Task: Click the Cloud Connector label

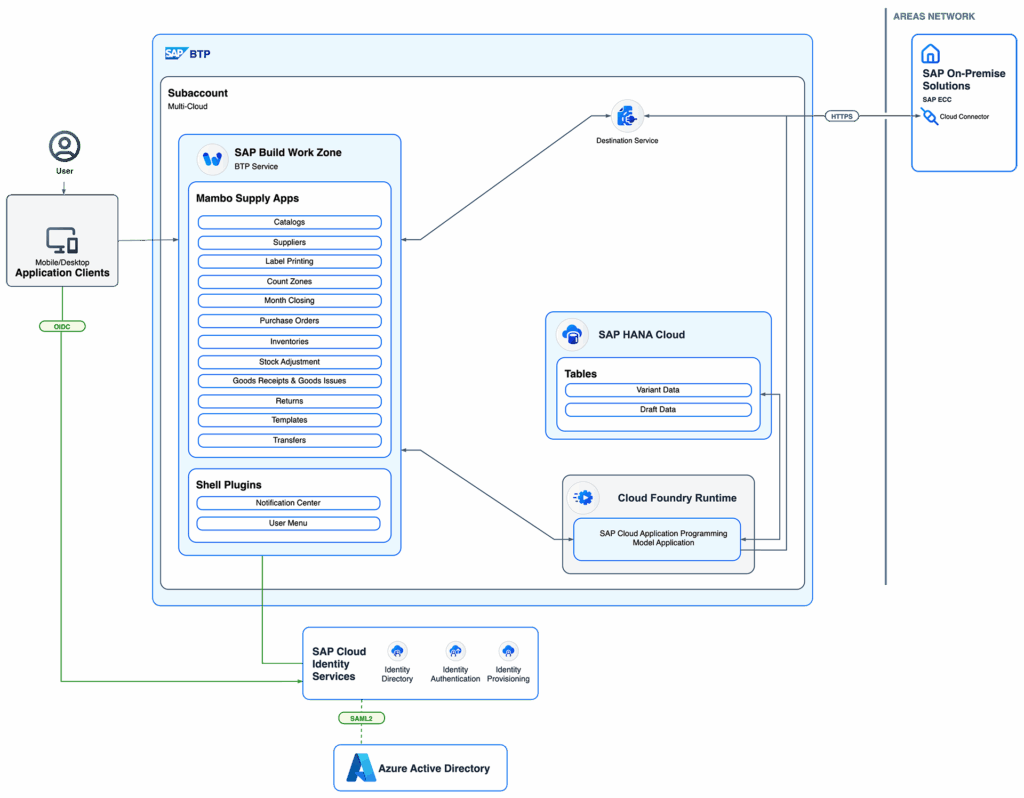Action: (964, 117)
